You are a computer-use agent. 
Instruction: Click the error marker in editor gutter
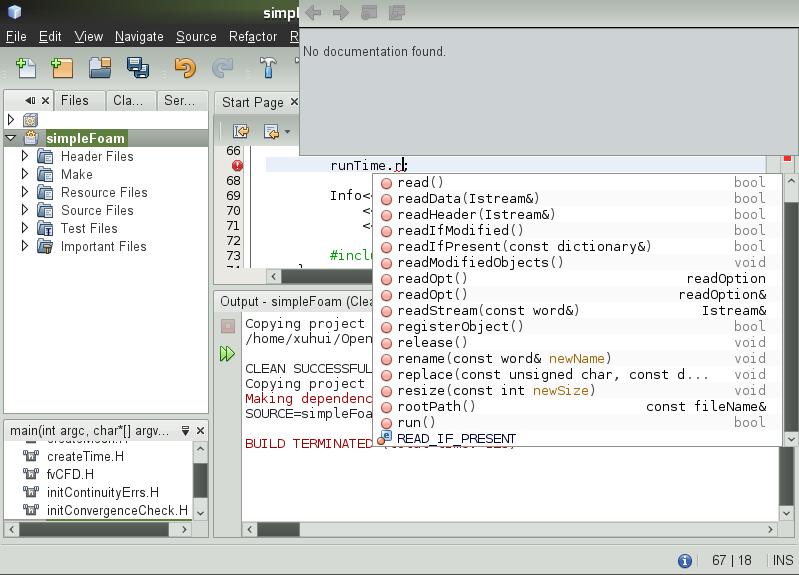point(237,166)
